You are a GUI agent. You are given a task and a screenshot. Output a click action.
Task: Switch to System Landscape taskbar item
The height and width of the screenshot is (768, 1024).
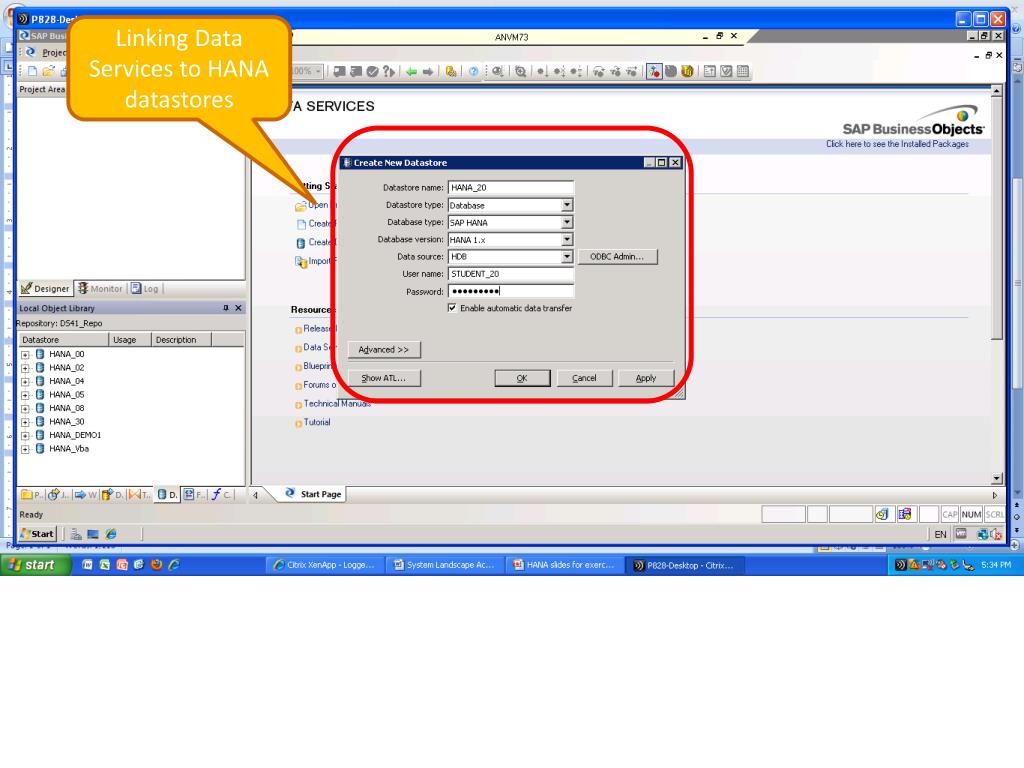click(444, 565)
